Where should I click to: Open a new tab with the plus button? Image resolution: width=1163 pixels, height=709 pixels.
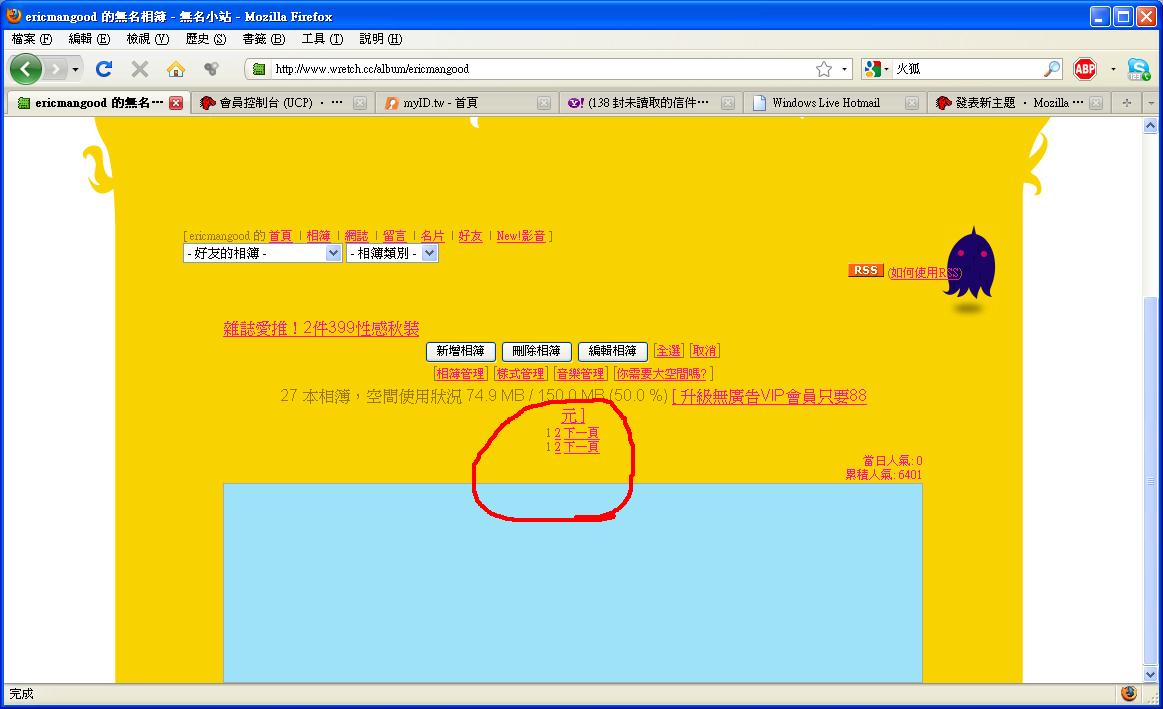click(1127, 103)
